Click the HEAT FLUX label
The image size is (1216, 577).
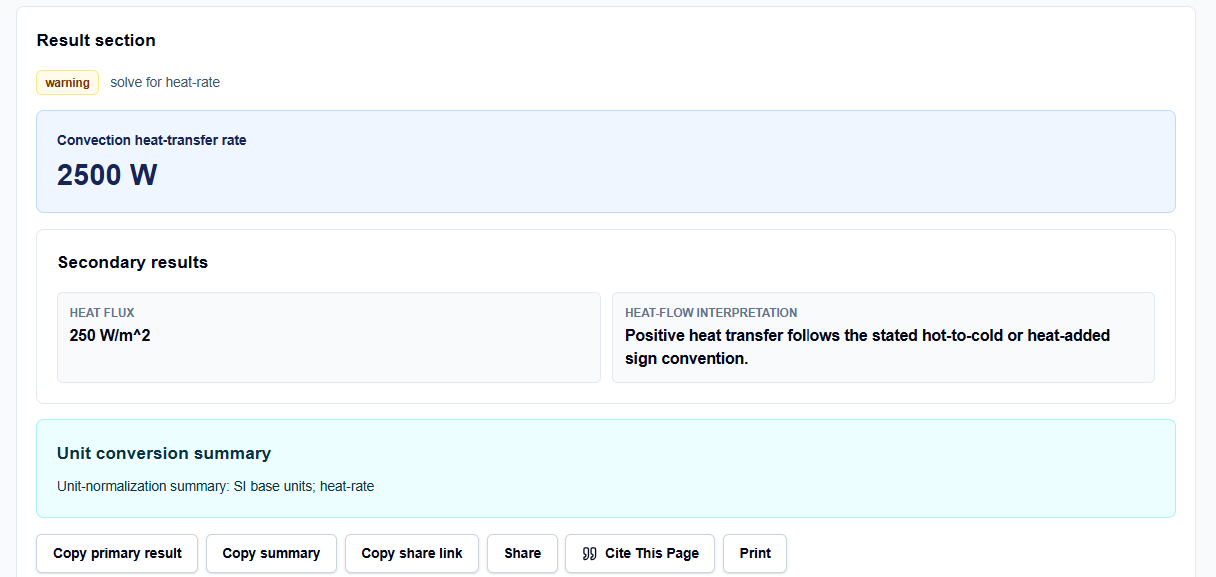(102, 313)
